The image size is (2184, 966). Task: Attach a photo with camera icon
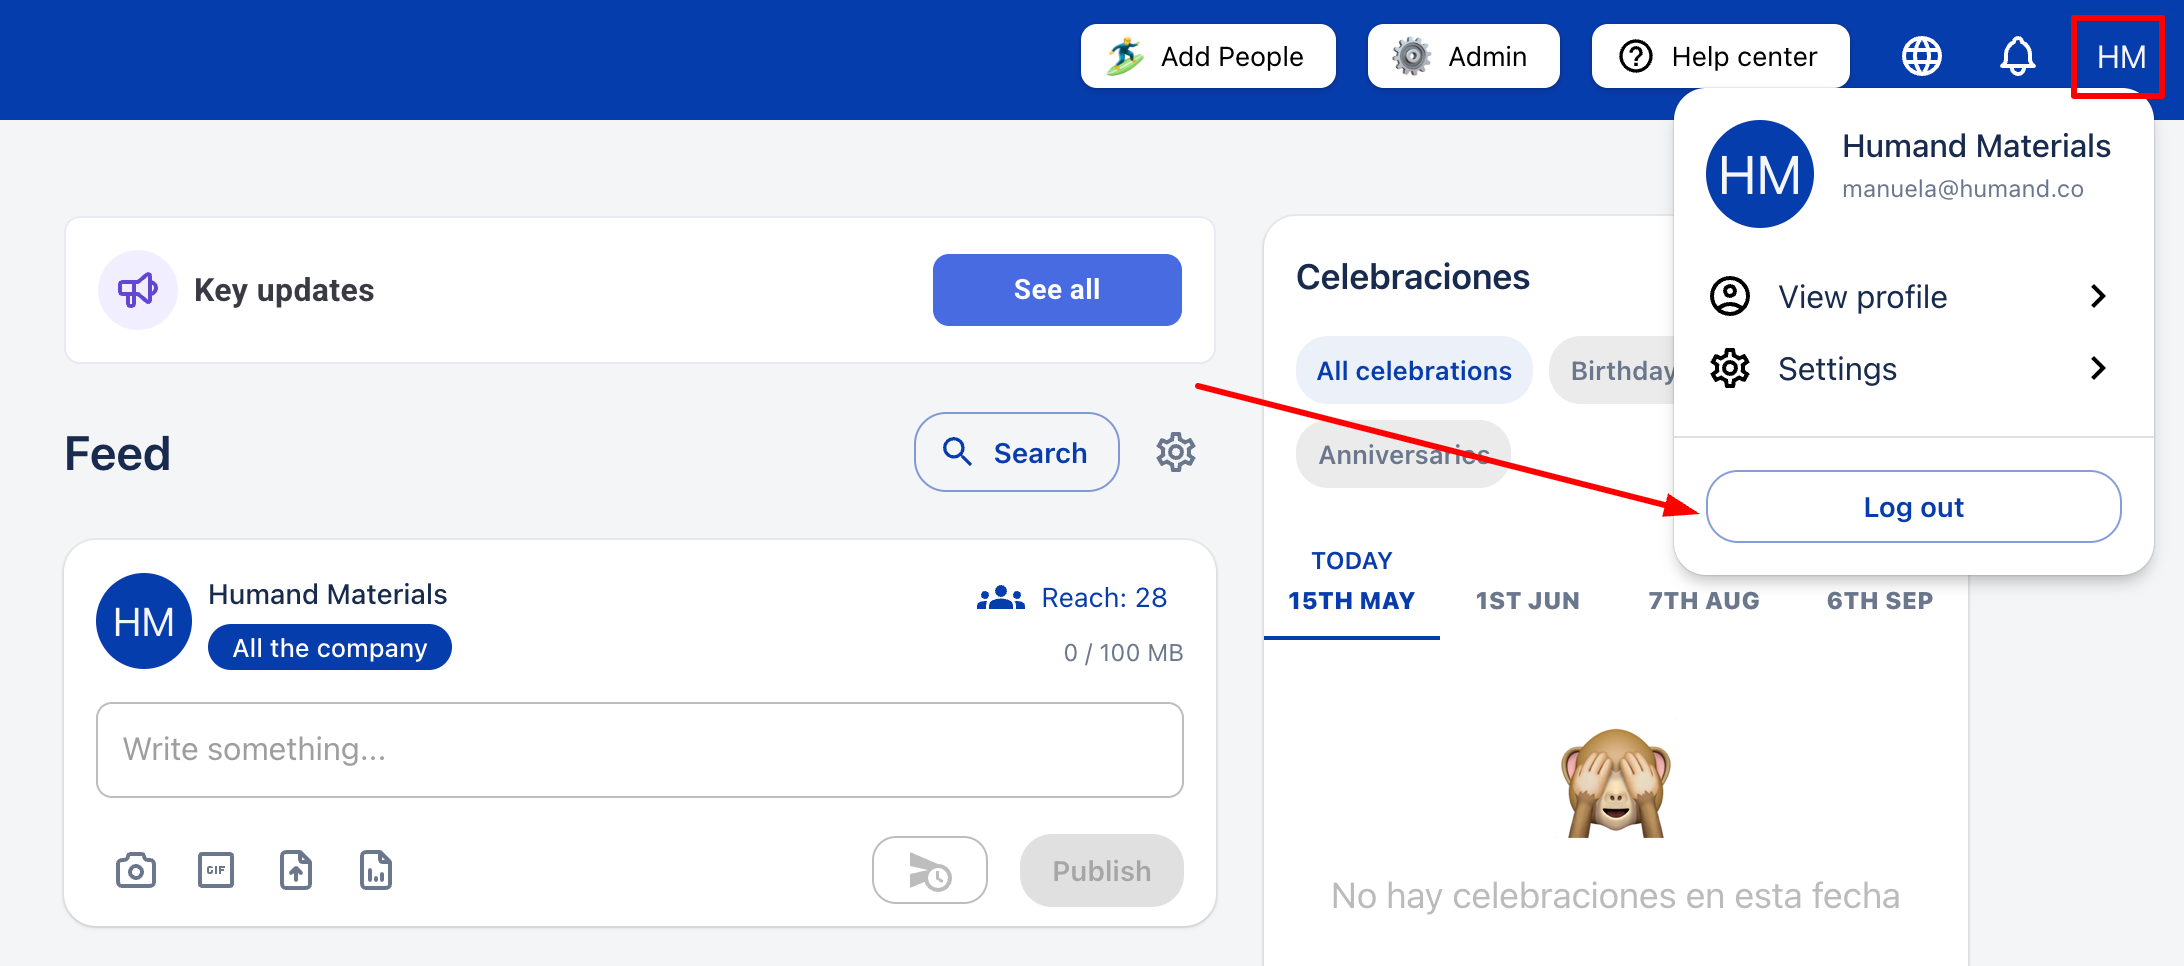(136, 870)
